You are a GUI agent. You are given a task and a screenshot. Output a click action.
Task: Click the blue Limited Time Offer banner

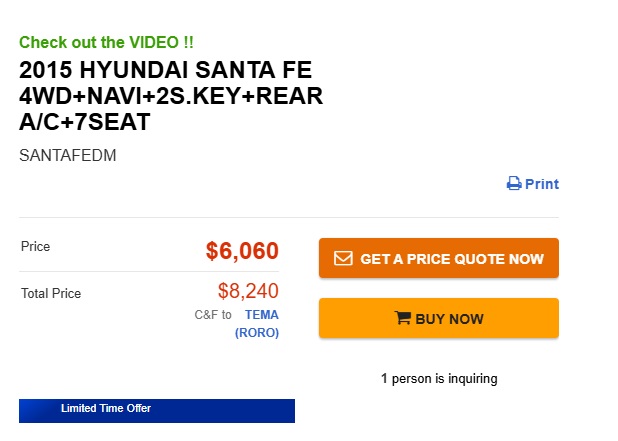[157, 410]
